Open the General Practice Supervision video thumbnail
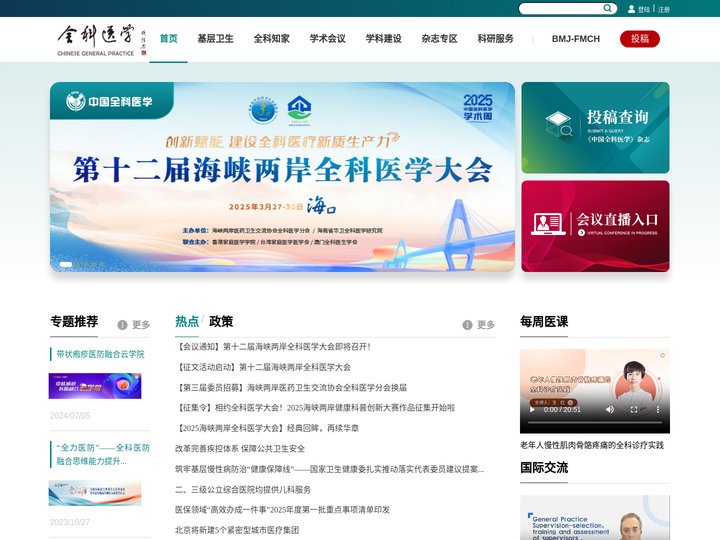 pyautogui.click(x=595, y=518)
